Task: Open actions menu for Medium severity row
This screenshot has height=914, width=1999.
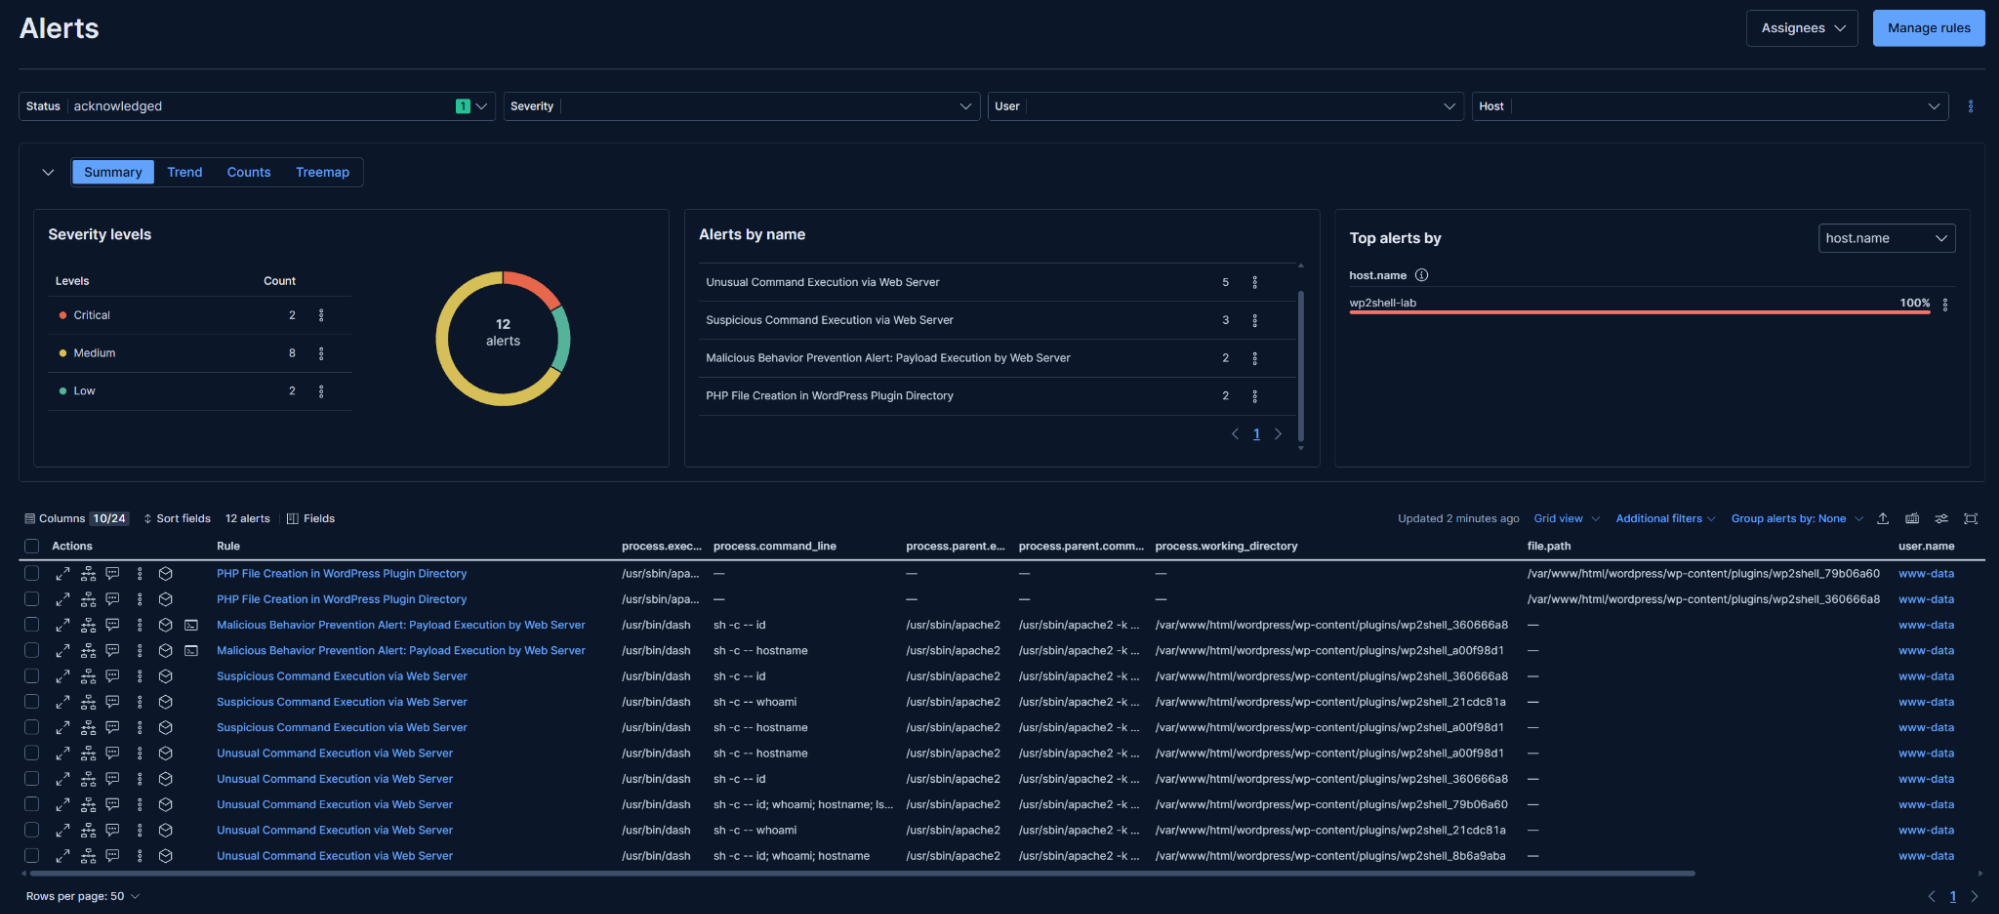Action: tap(321, 353)
